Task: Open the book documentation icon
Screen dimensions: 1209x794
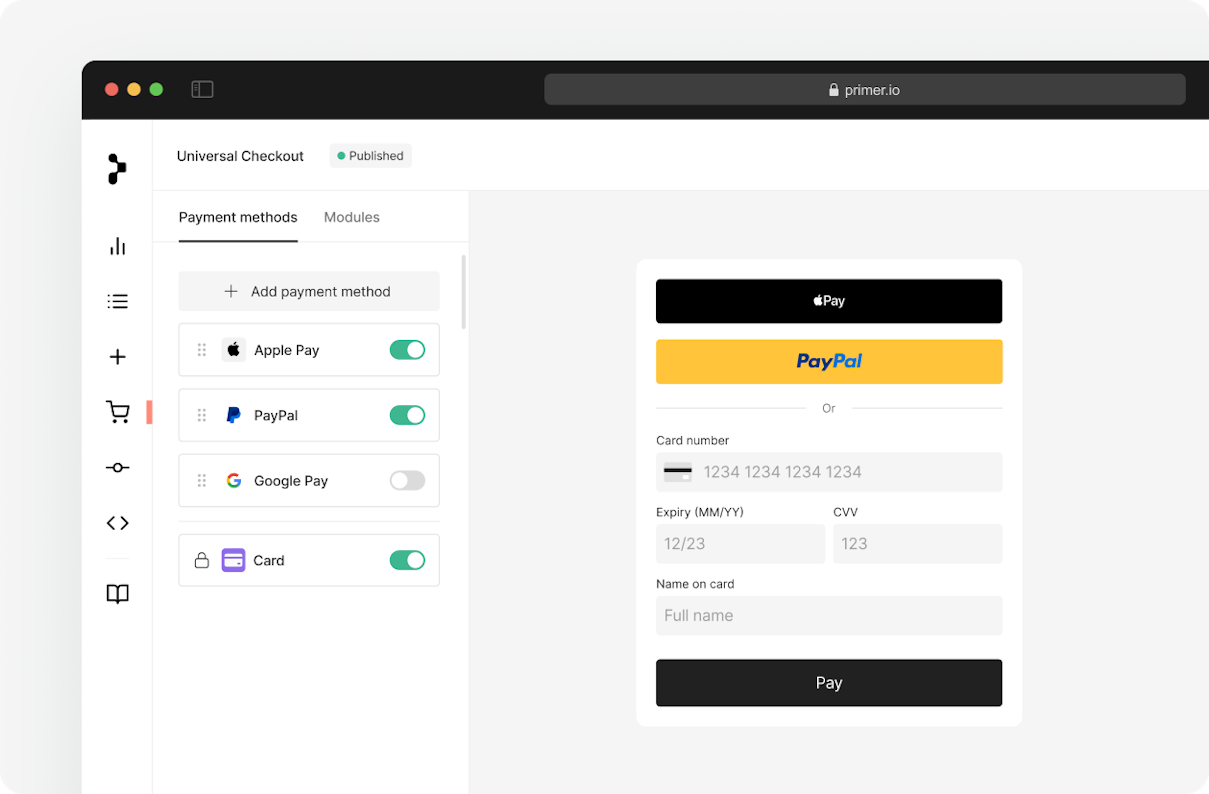Action: [118, 594]
